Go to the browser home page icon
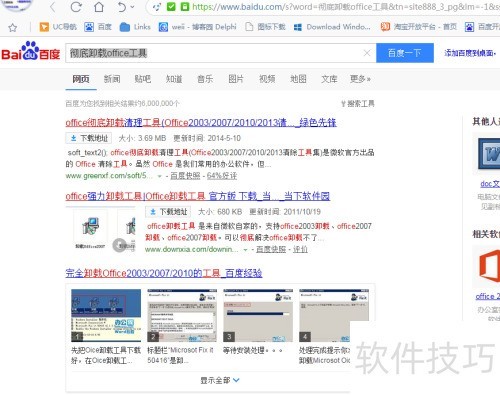This screenshot has height=395, width=500. [99, 7]
